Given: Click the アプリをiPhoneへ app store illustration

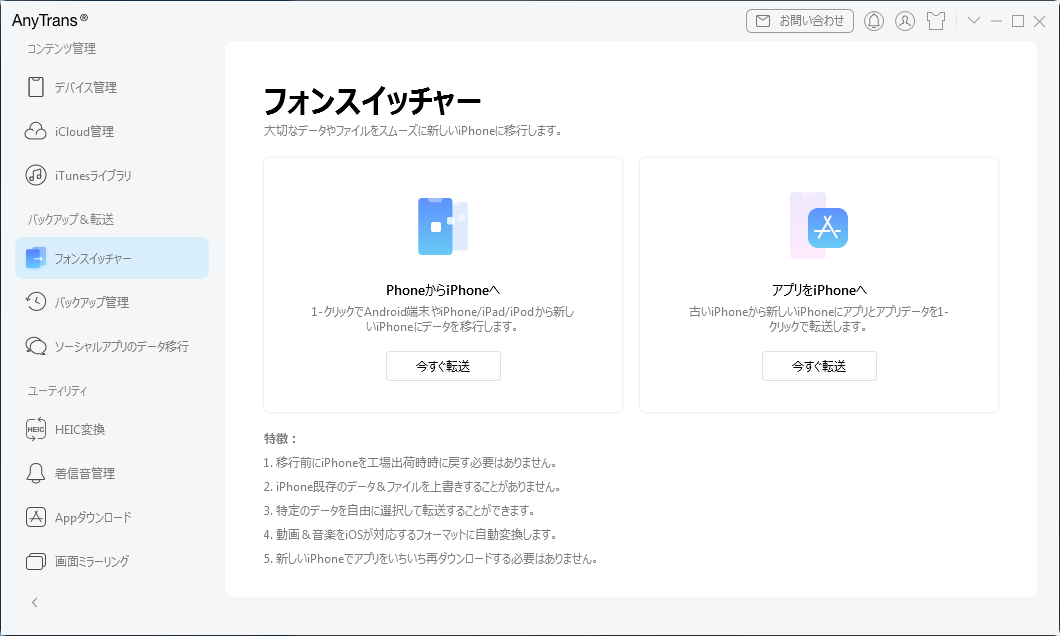Looking at the screenshot, I should (x=819, y=226).
